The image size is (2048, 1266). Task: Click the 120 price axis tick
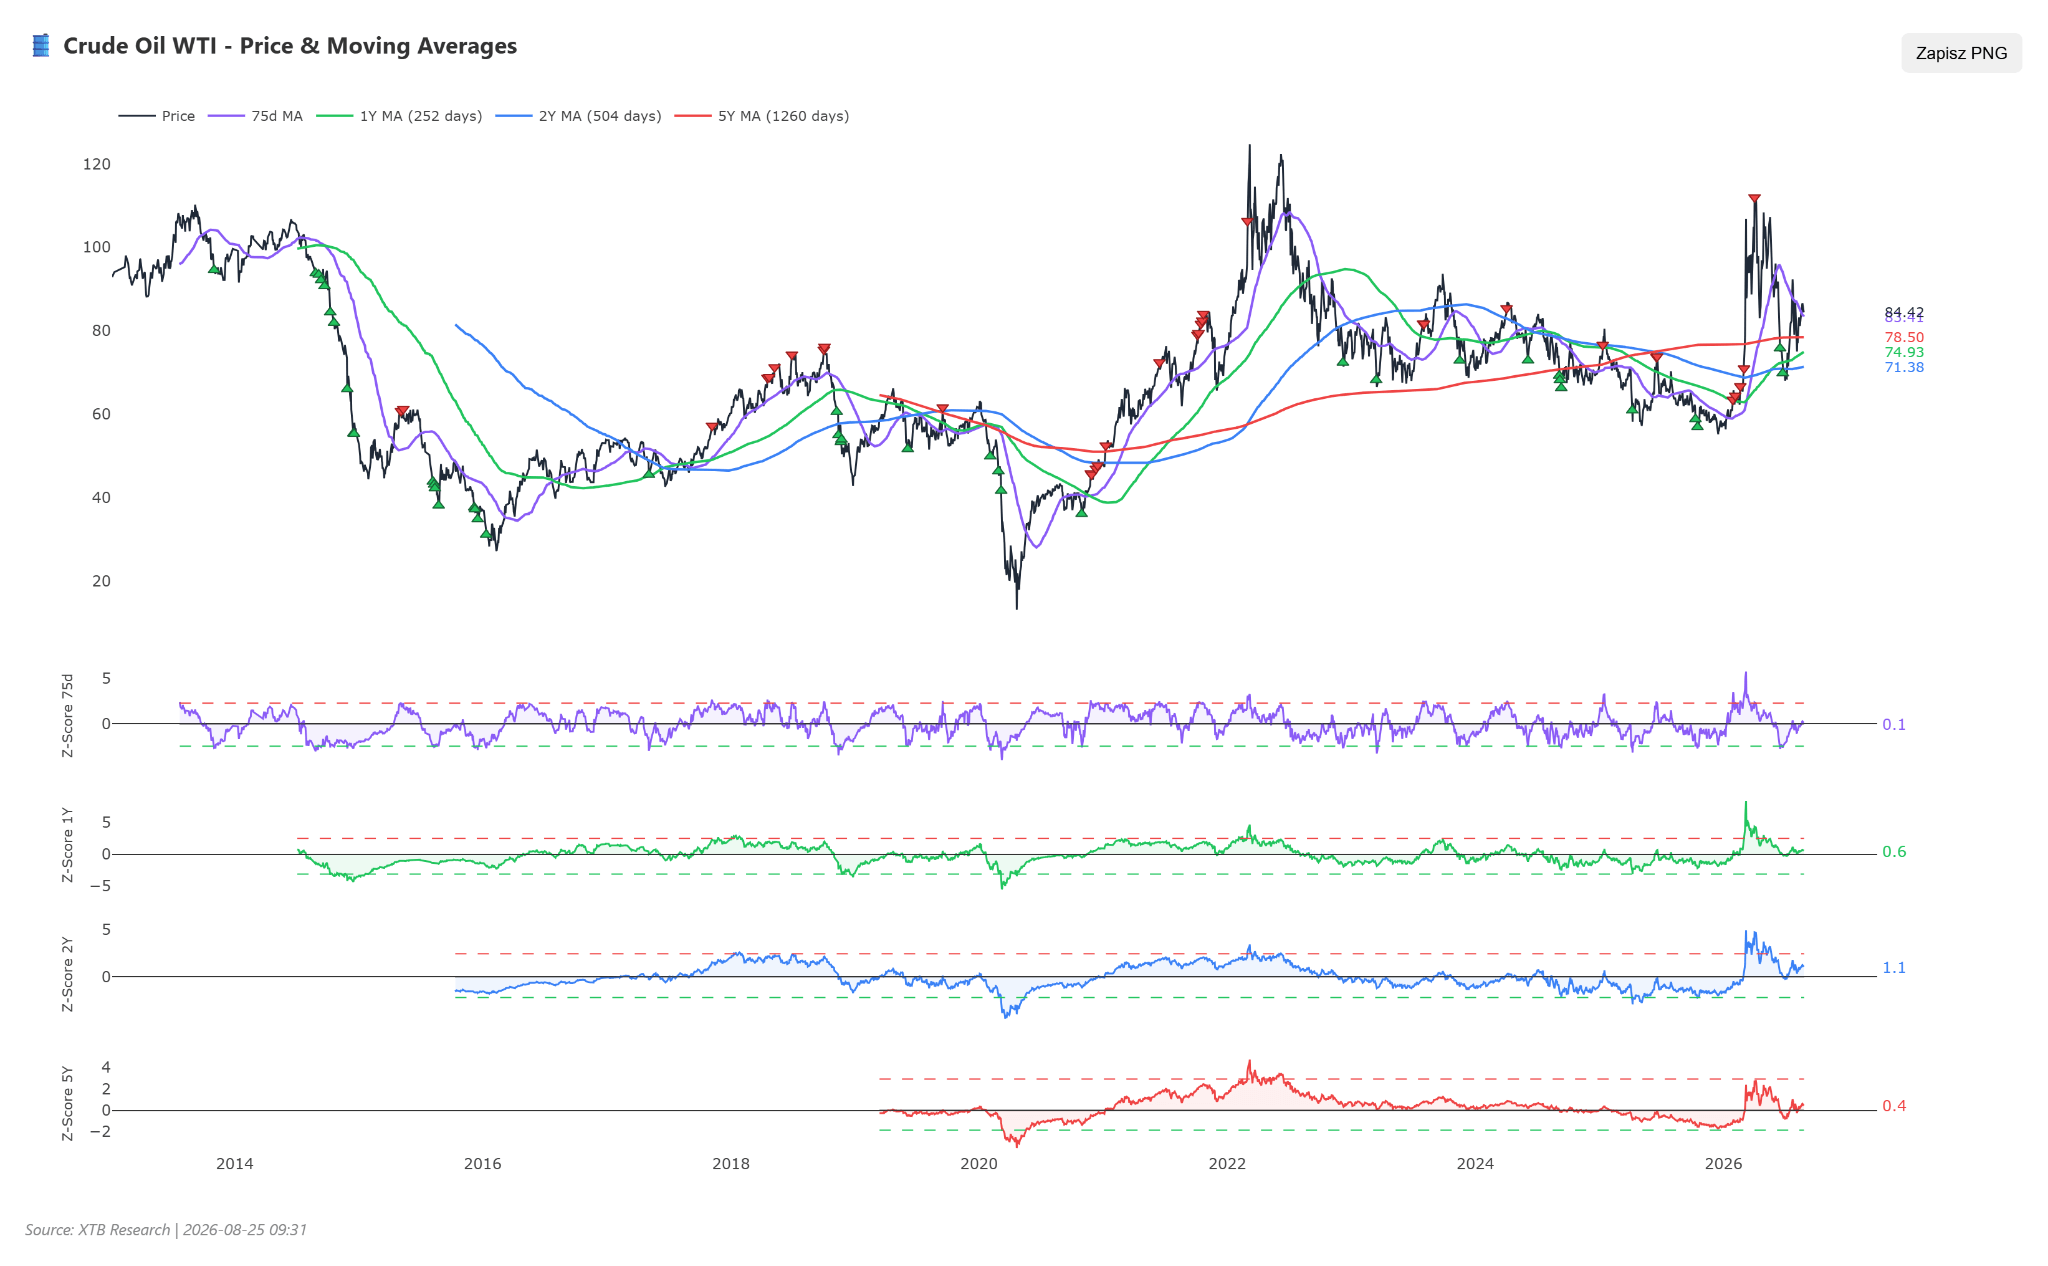97,164
